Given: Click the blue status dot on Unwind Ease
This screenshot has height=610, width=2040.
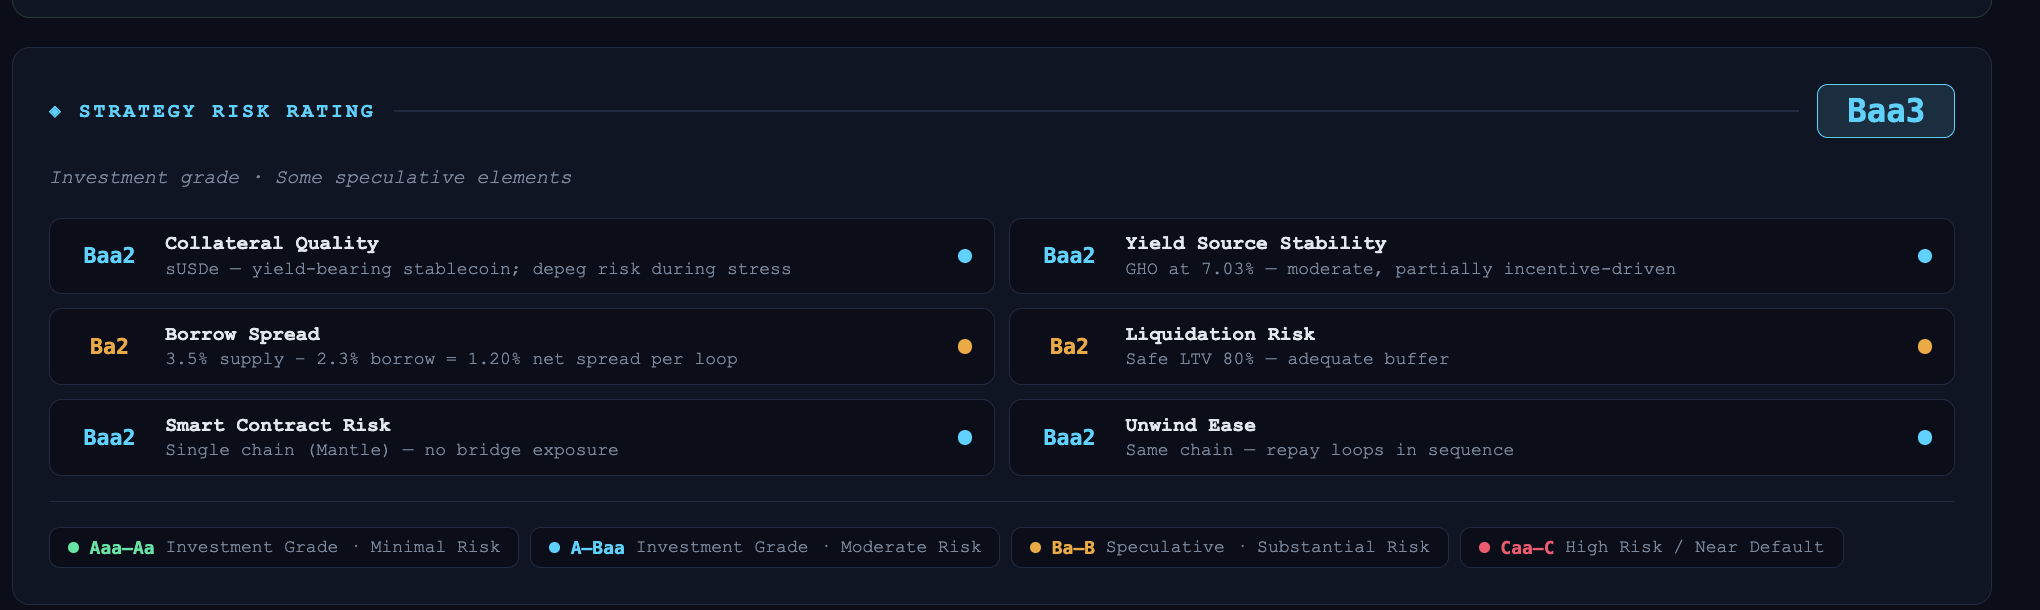Looking at the screenshot, I should click(x=1925, y=438).
